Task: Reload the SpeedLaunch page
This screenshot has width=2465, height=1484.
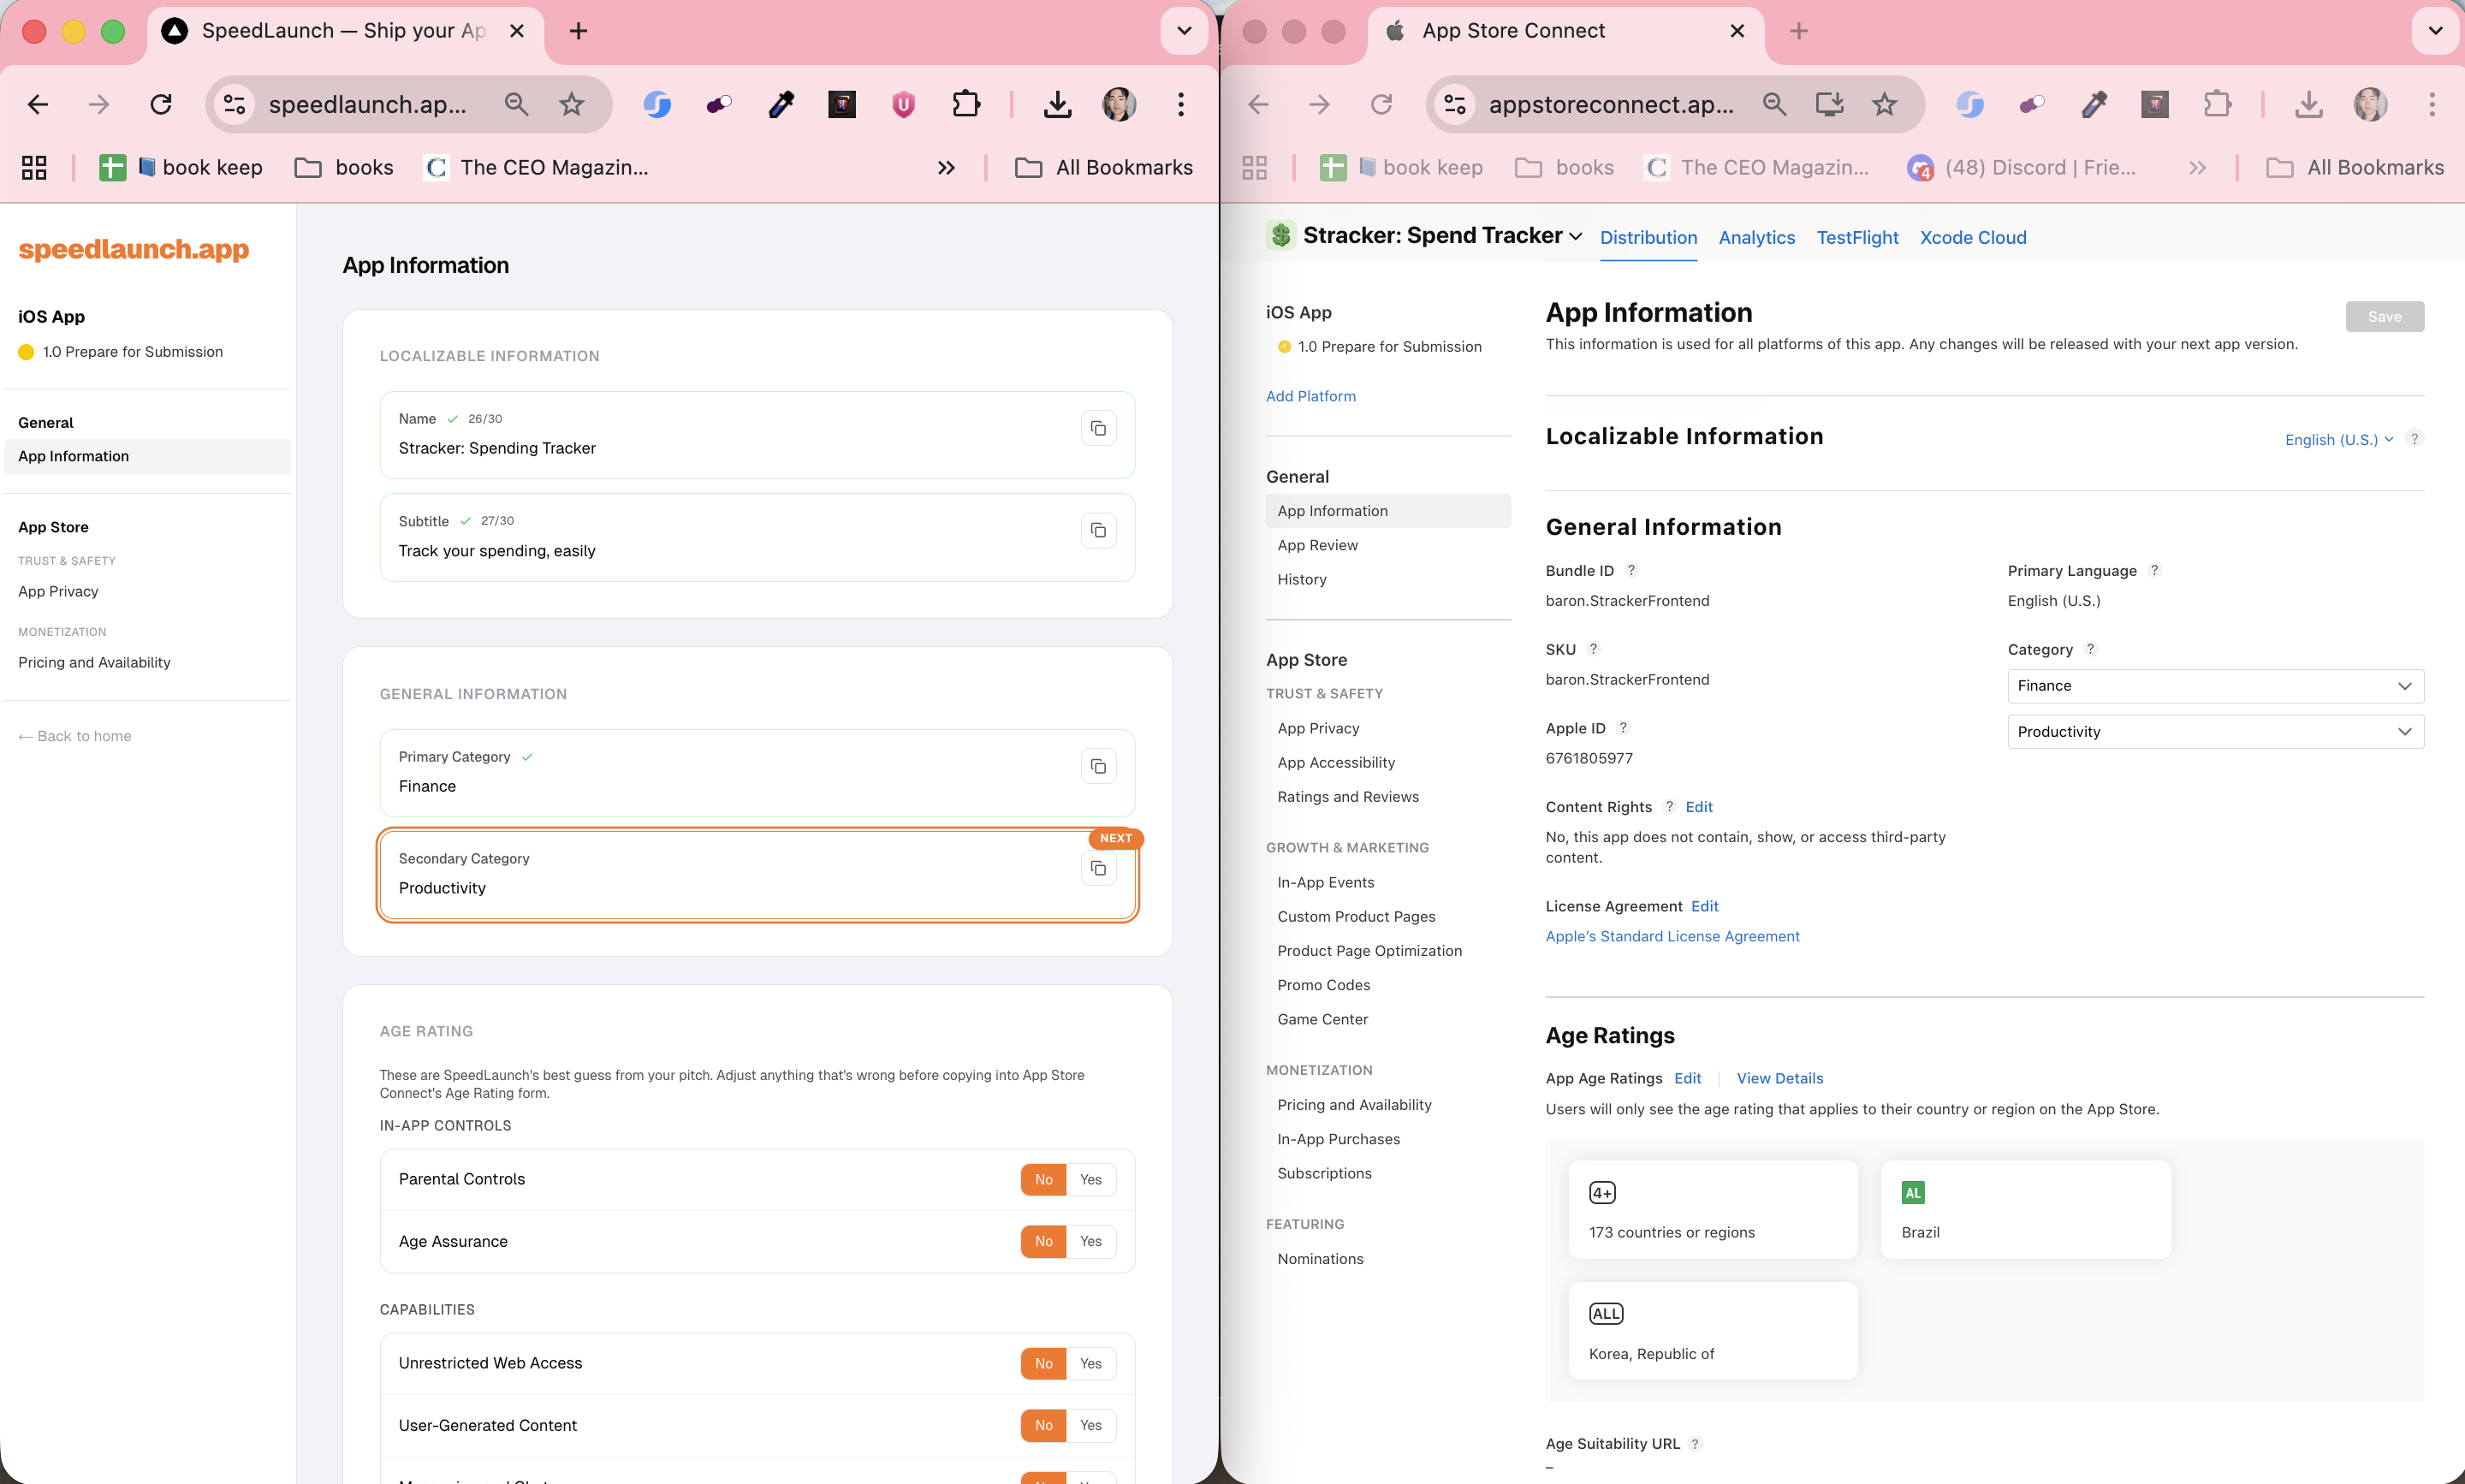Action: (x=161, y=104)
